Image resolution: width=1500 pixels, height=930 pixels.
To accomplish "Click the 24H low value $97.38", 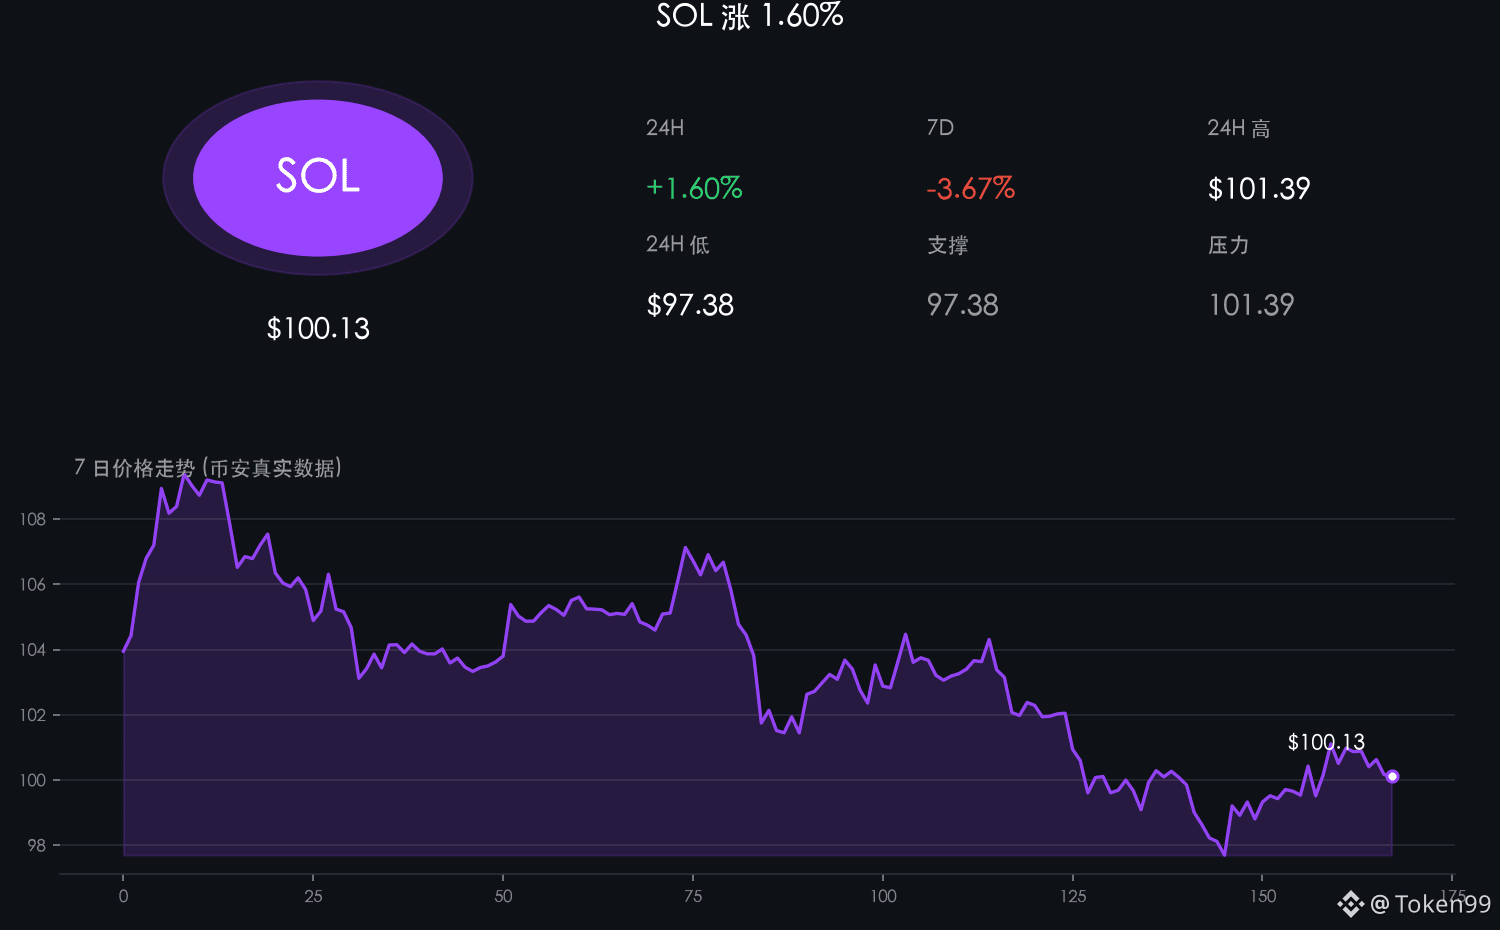I will point(690,305).
